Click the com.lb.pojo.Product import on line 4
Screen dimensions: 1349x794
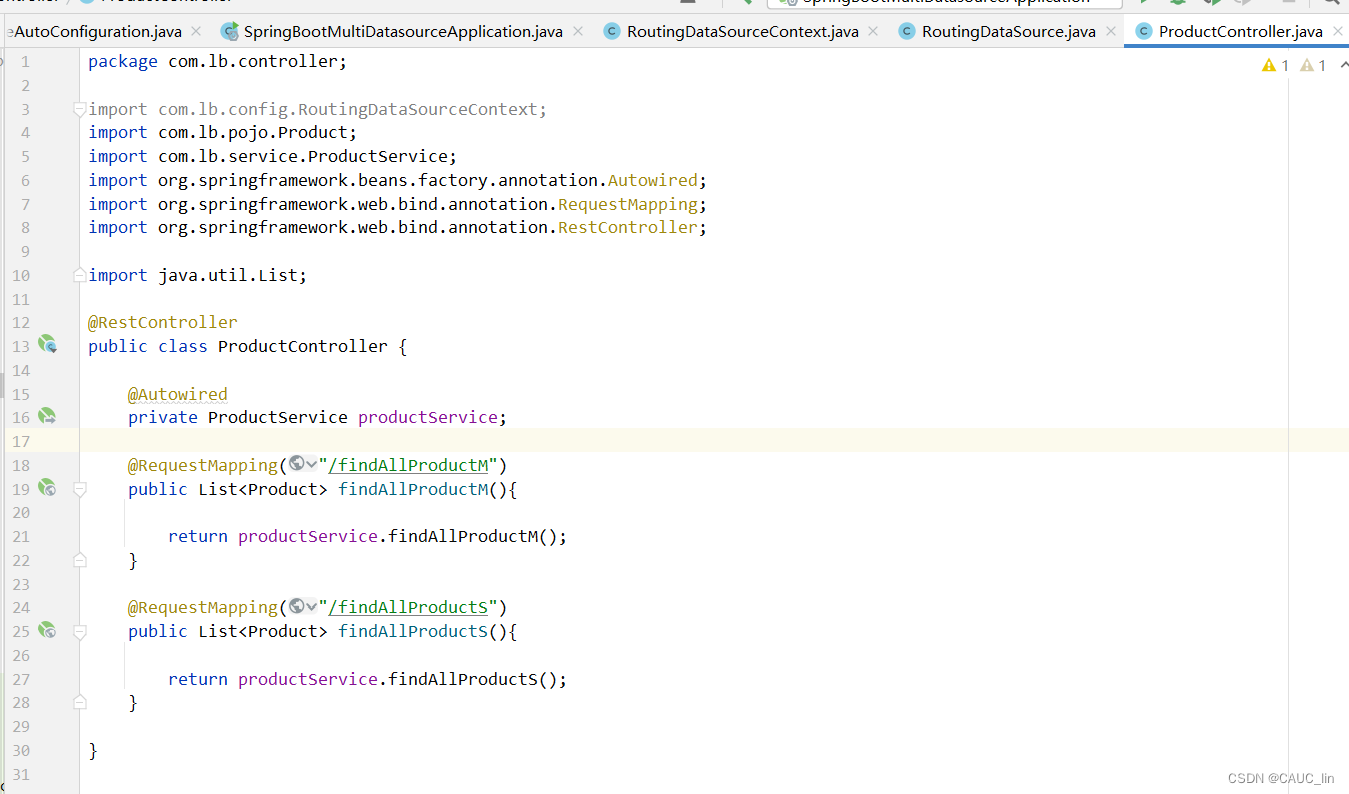[253, 132]
